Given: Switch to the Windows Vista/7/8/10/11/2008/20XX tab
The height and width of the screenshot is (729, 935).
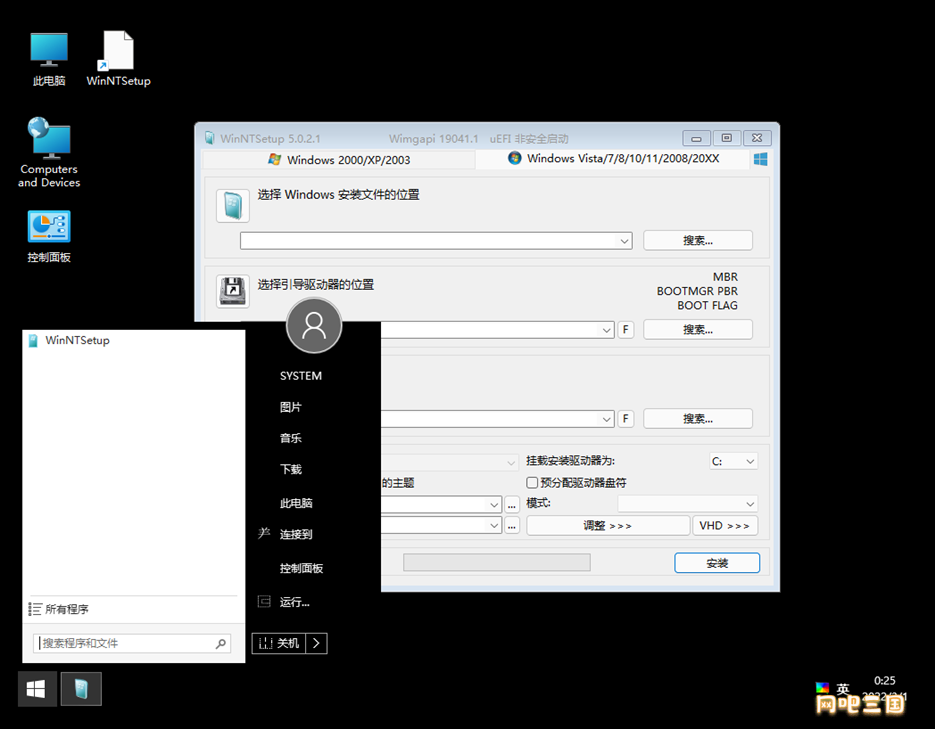Looking at the screenshot, I should [x=614, y=159].
